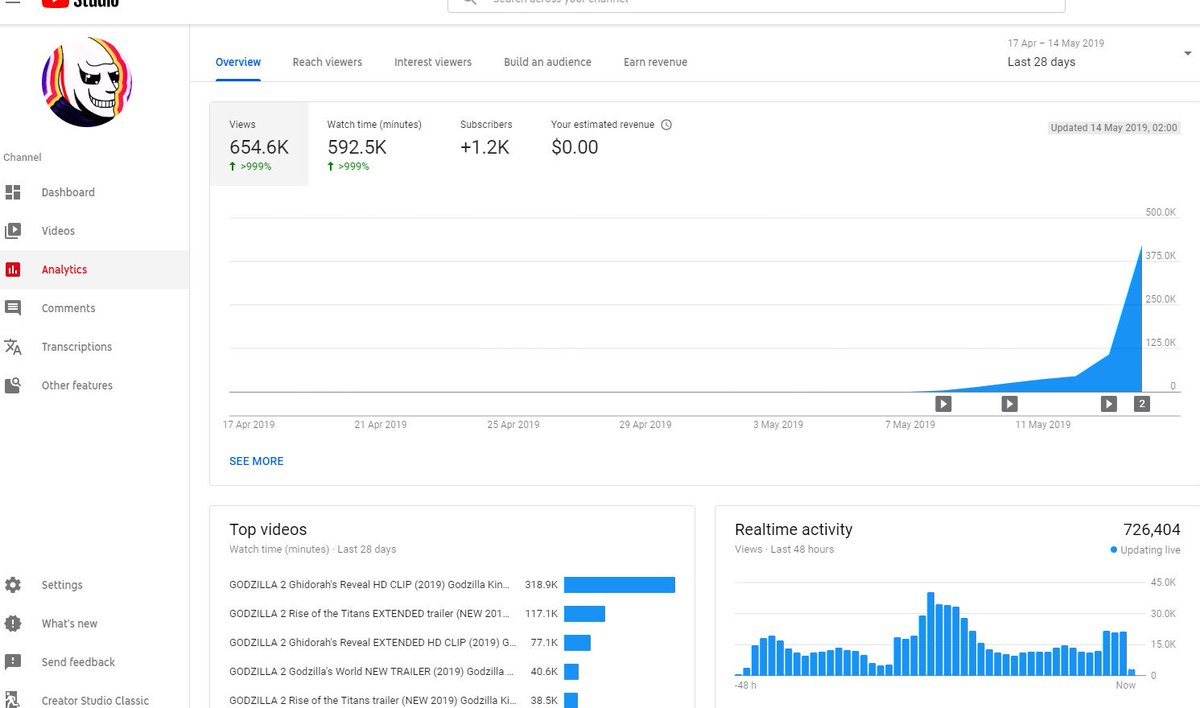Click the date range dropdown arrow
1200x708 pixels.
point(1186,53)
